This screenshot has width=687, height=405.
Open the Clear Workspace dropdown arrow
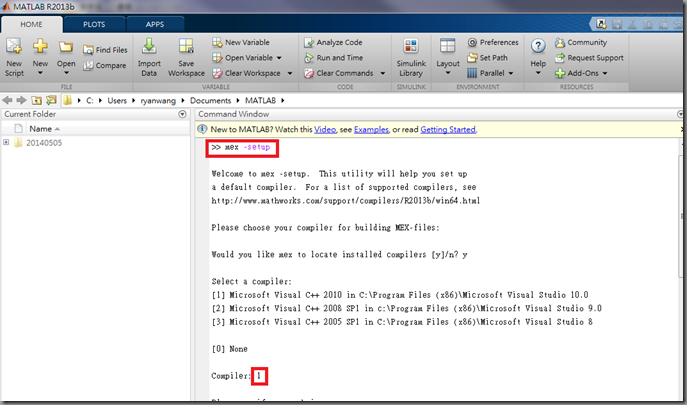290,73
